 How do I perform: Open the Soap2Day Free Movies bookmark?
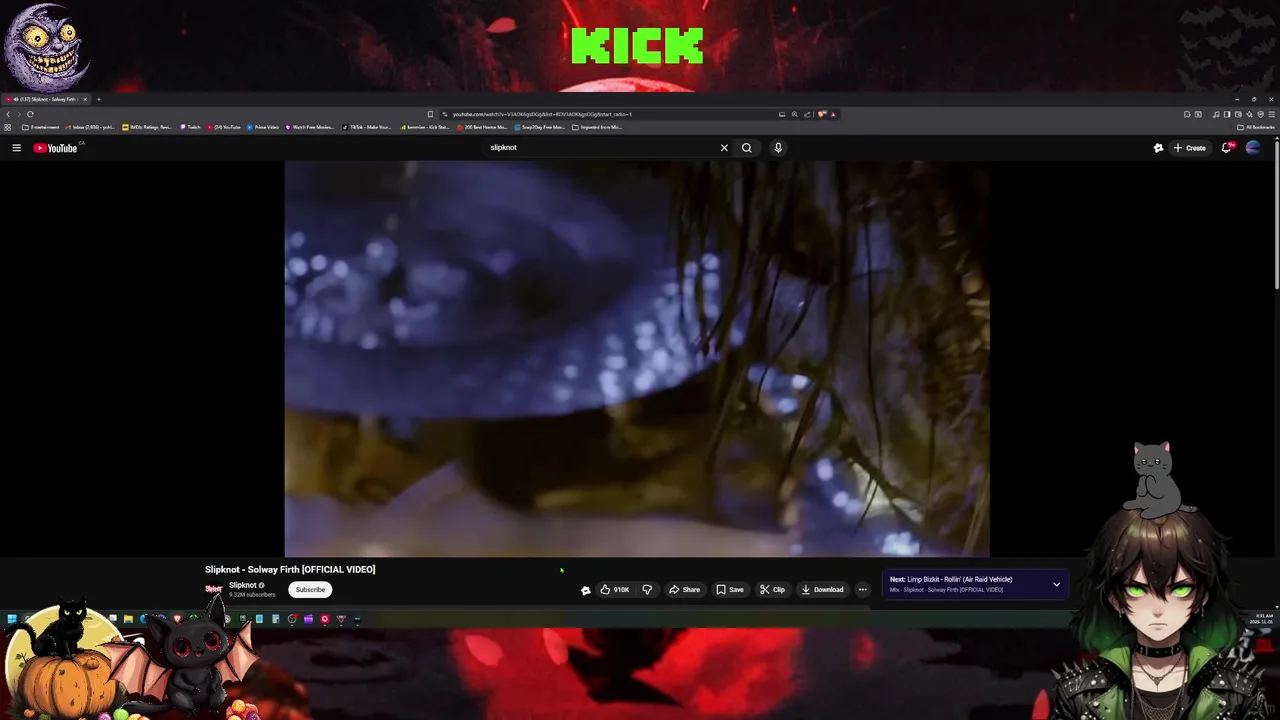pos(540,127)
